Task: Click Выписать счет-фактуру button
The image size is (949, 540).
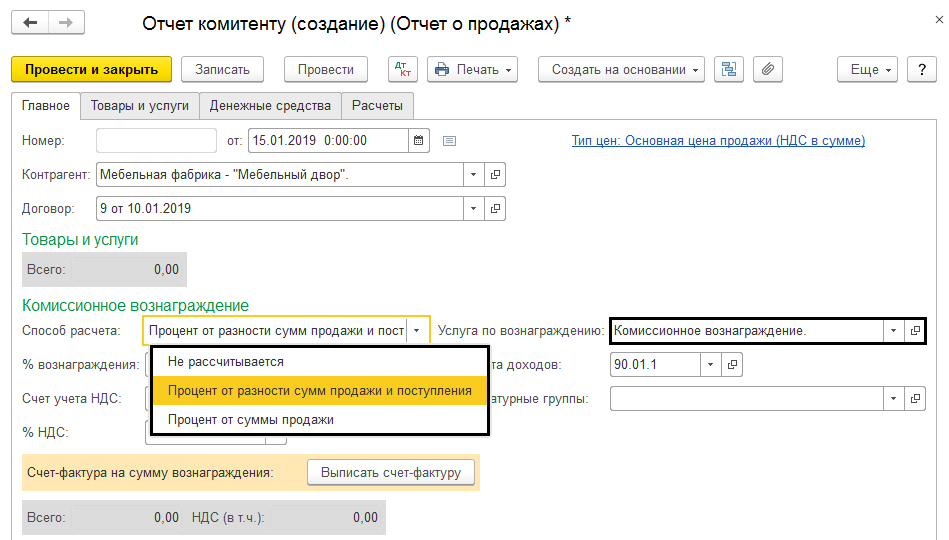Action: tap(390, 473)
